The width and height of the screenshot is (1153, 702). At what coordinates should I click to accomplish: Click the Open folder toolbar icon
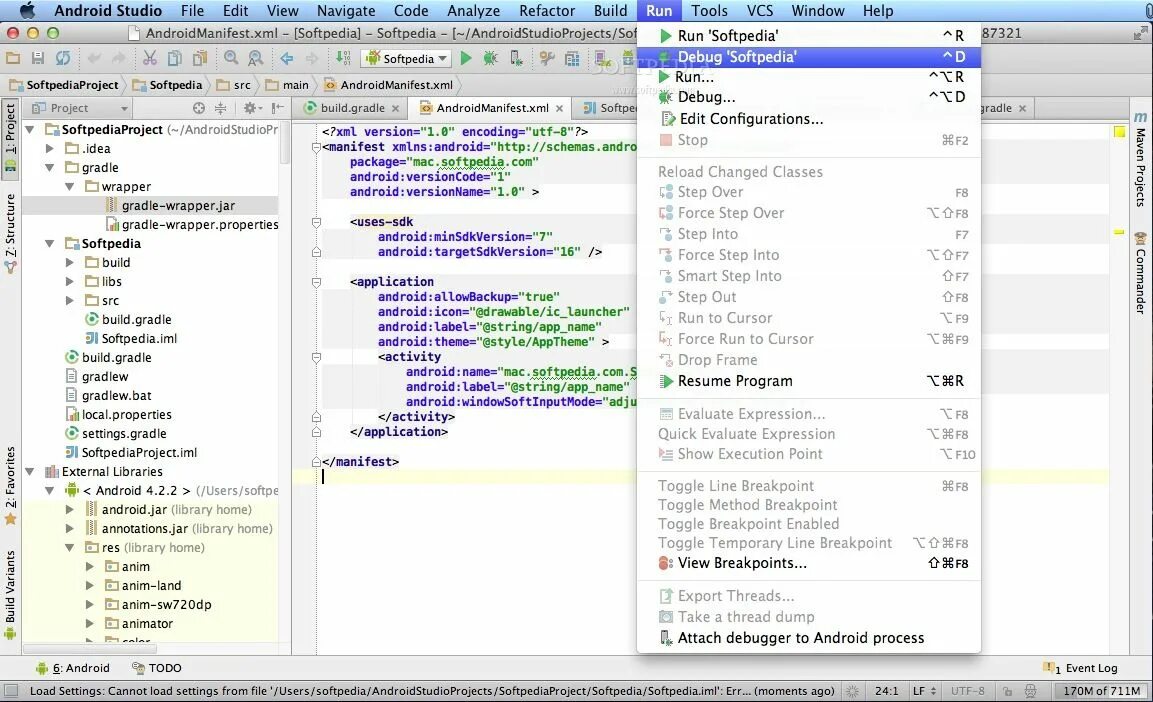coord(13,58)
